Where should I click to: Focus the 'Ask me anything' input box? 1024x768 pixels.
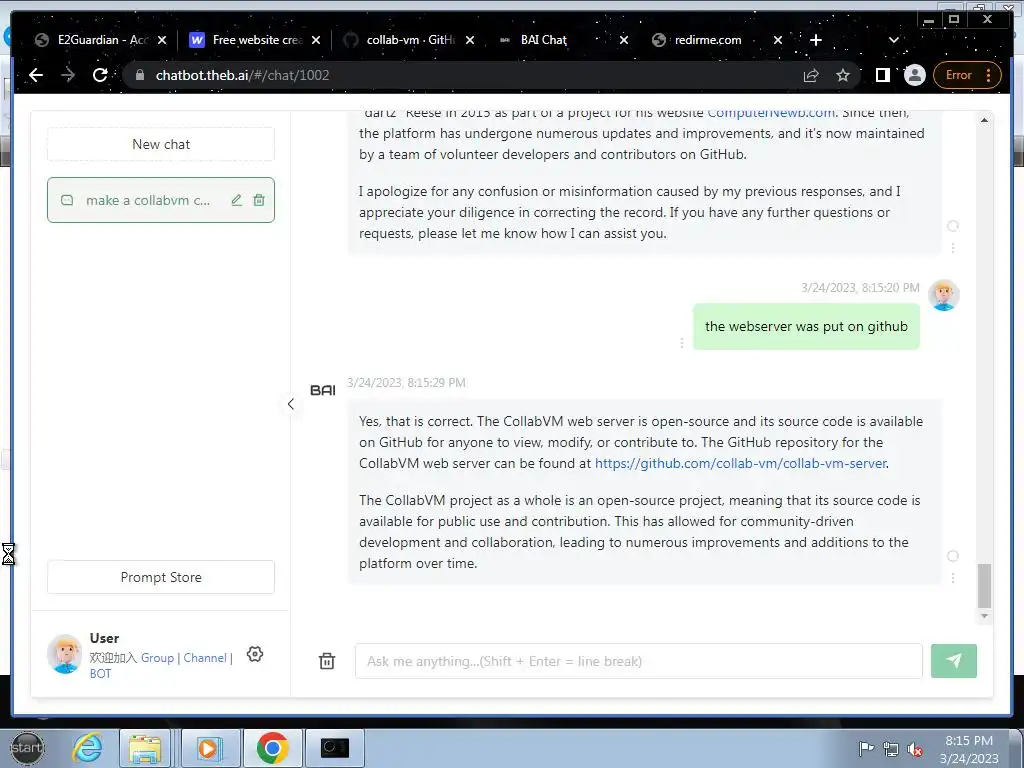pyautogui.click(x=639, y=661)
